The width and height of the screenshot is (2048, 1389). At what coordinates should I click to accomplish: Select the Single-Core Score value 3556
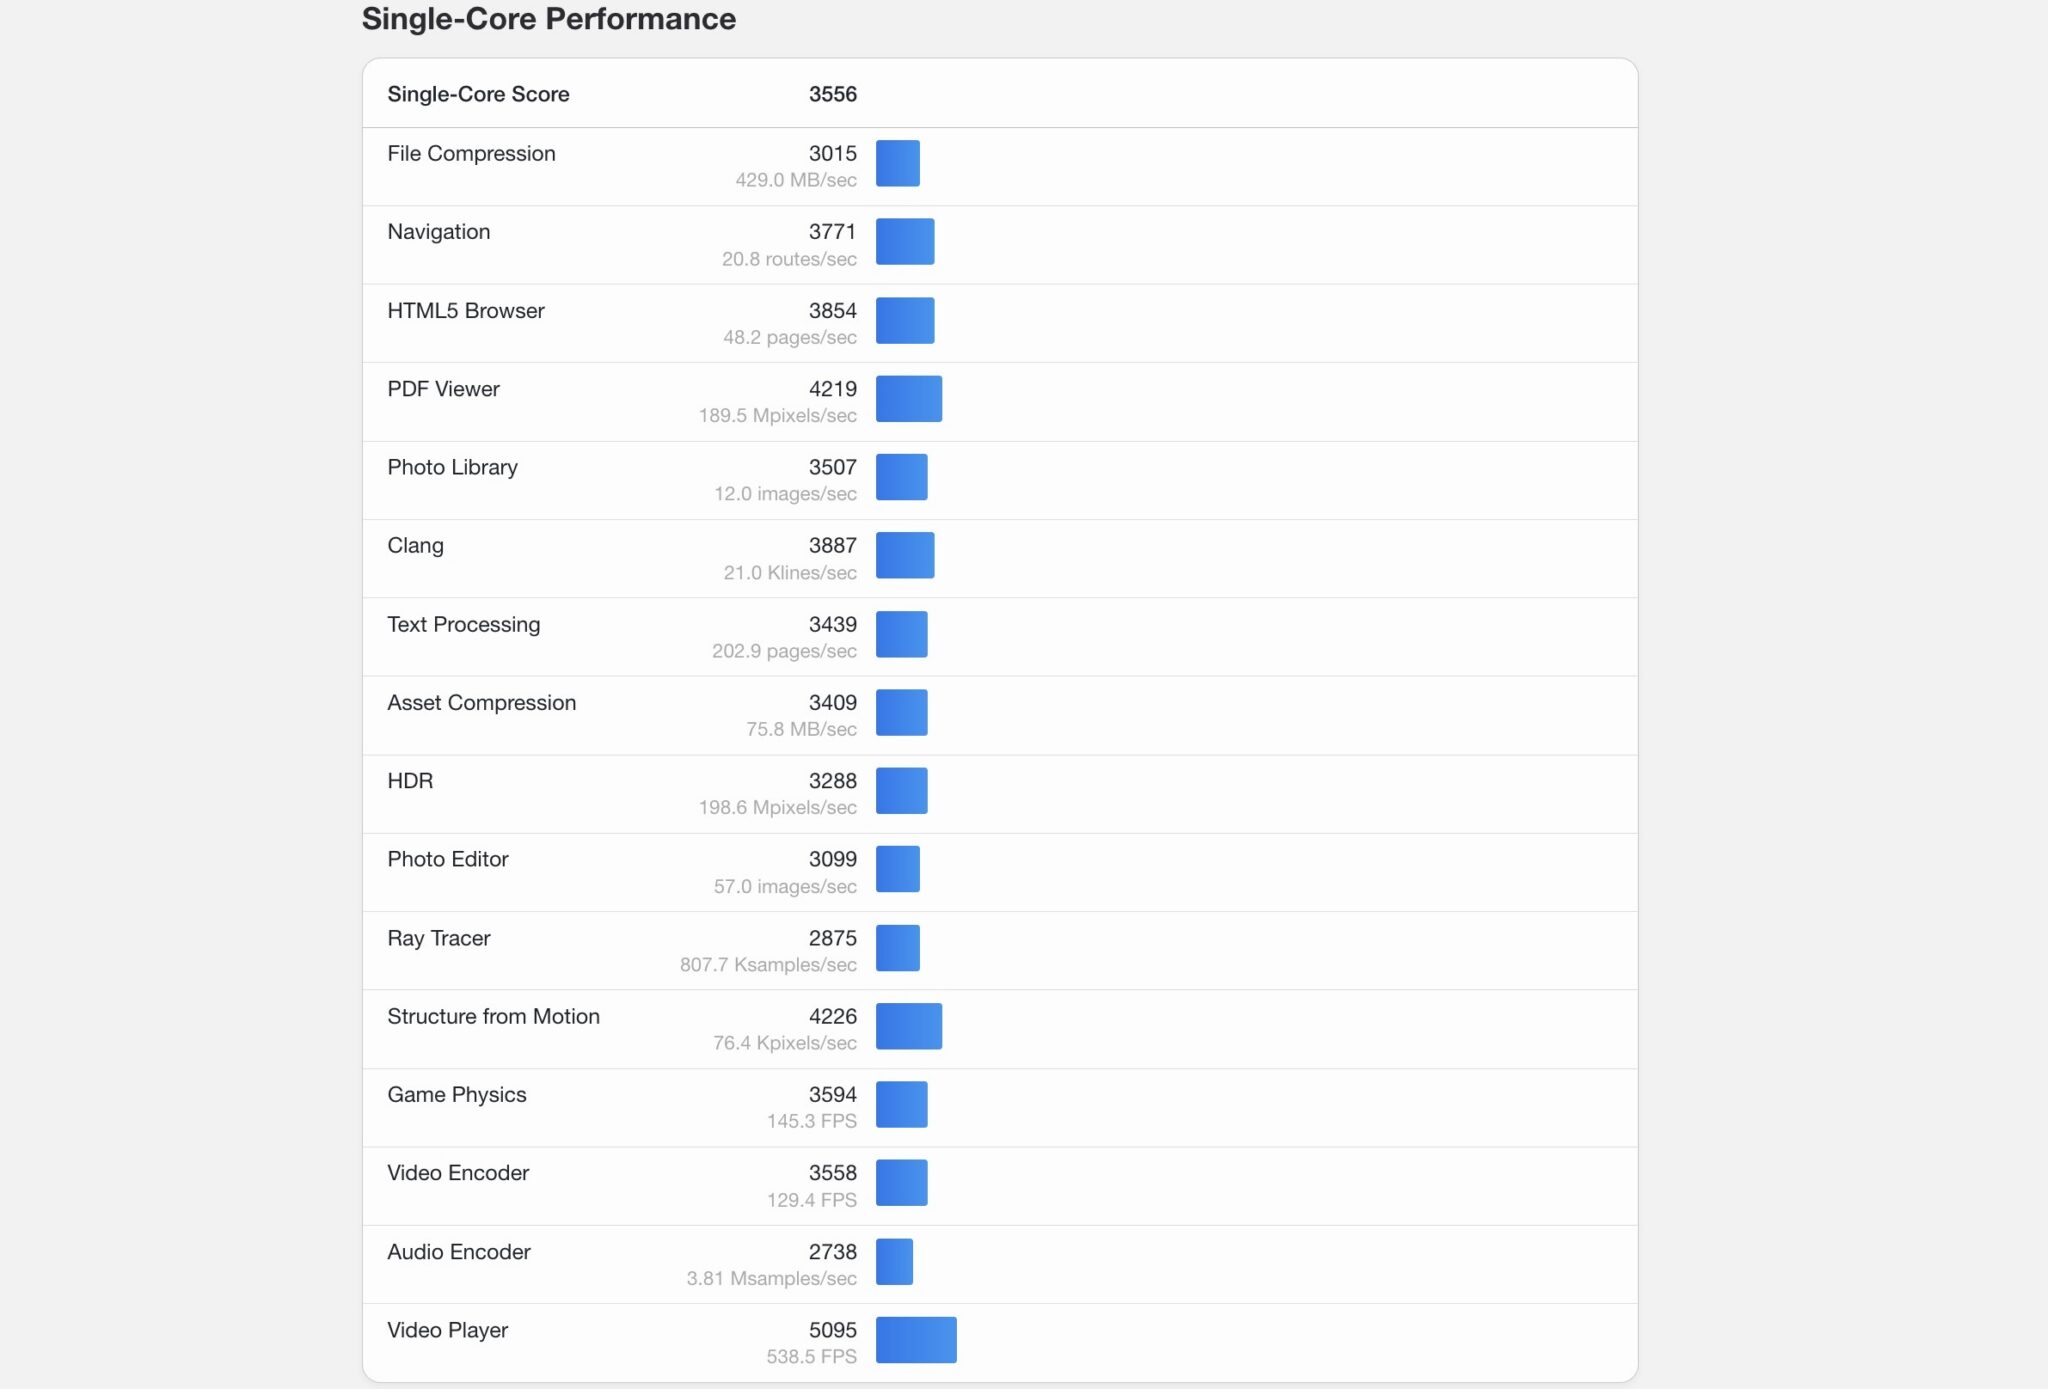832,94
